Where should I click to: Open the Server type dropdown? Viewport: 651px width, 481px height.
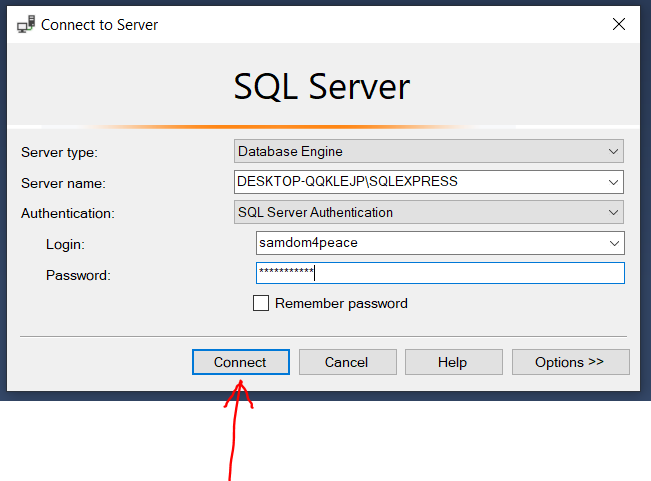point(428,151)
